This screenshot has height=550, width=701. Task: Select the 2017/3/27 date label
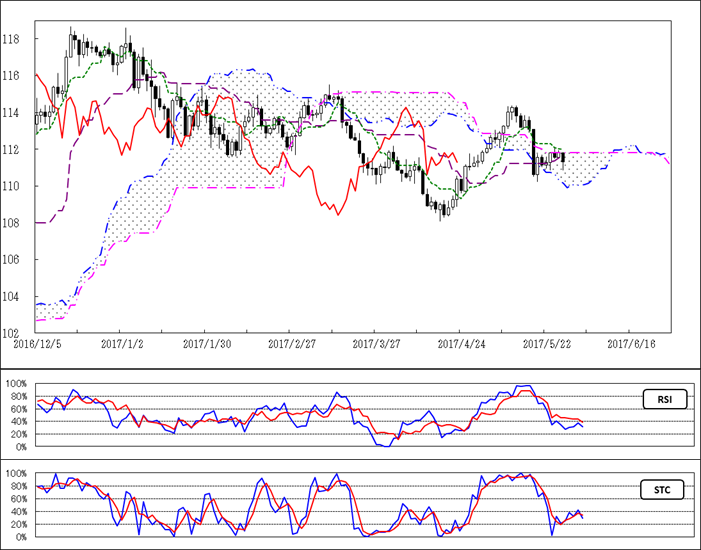(374, 342)
